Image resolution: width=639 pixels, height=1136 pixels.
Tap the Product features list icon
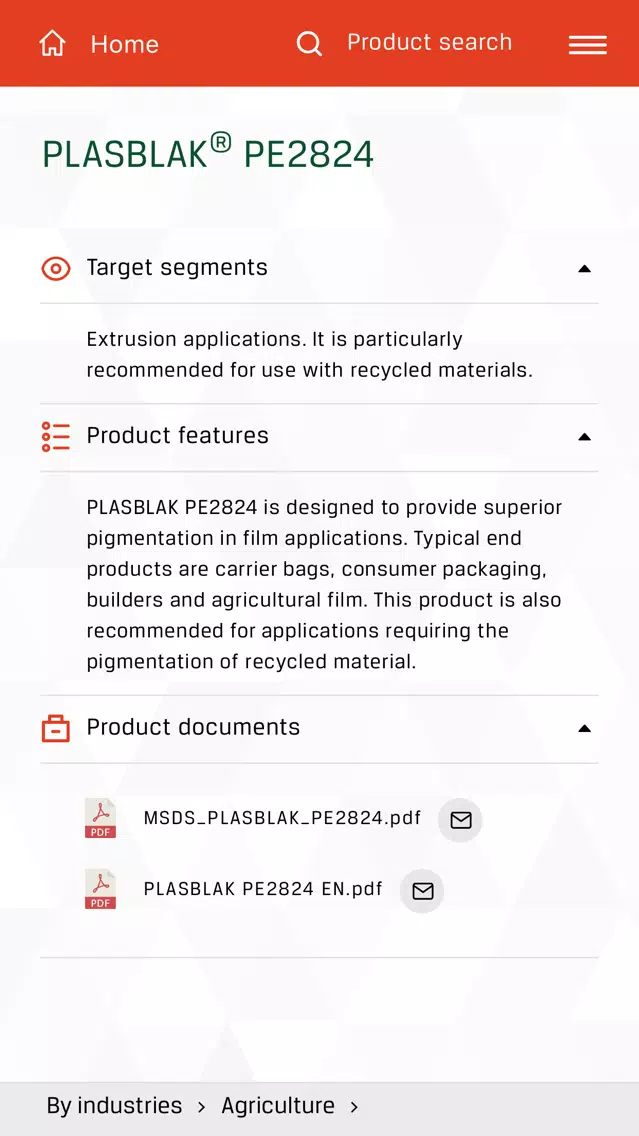point(56,437)
